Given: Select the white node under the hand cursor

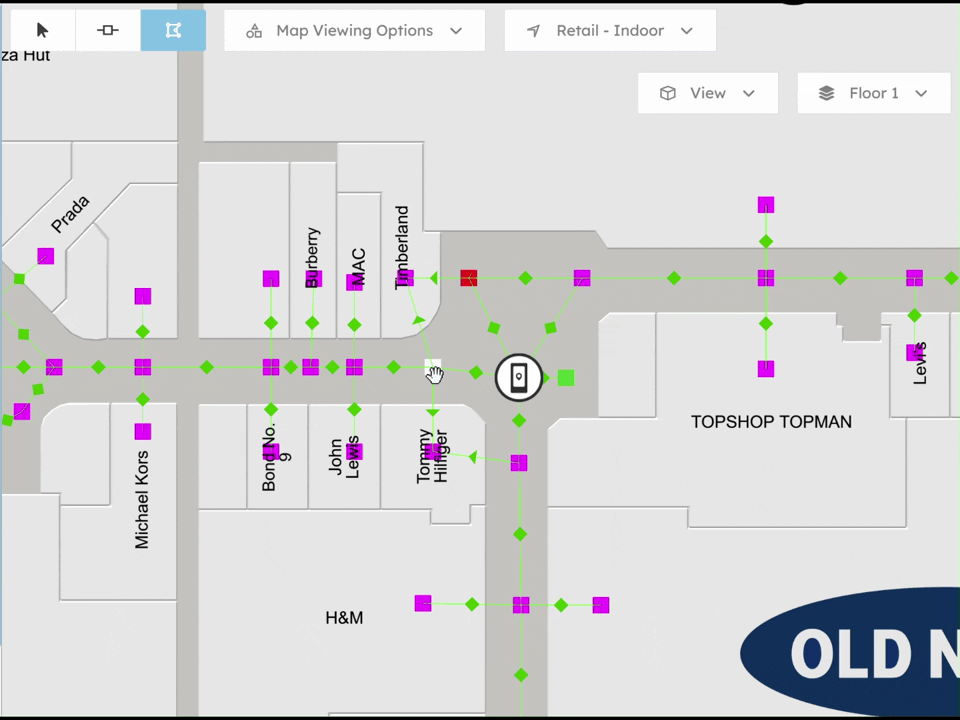Looking at the screenshot, I should coord(432,366).
